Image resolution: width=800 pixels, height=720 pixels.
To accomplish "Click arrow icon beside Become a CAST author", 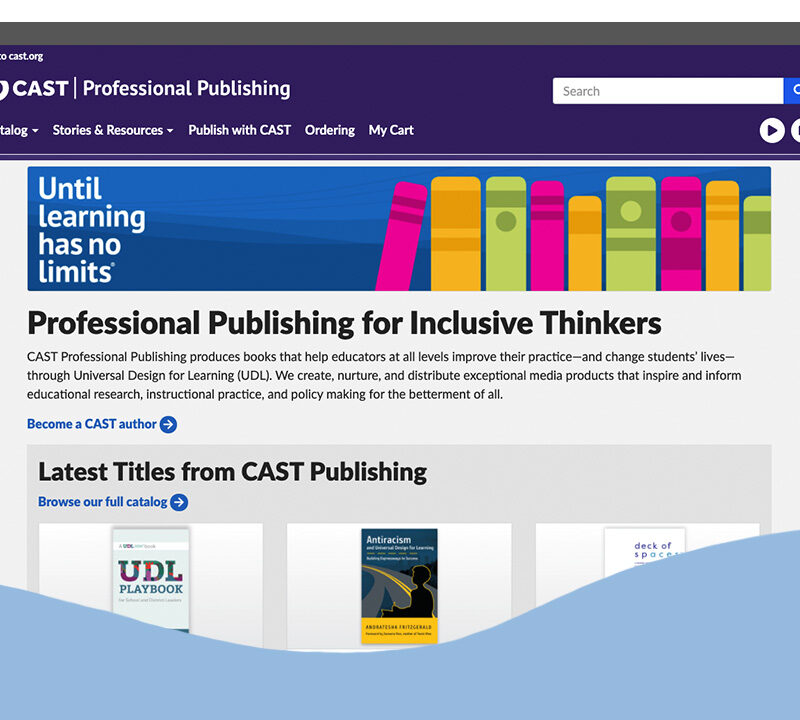I will (x=168, y=425).
